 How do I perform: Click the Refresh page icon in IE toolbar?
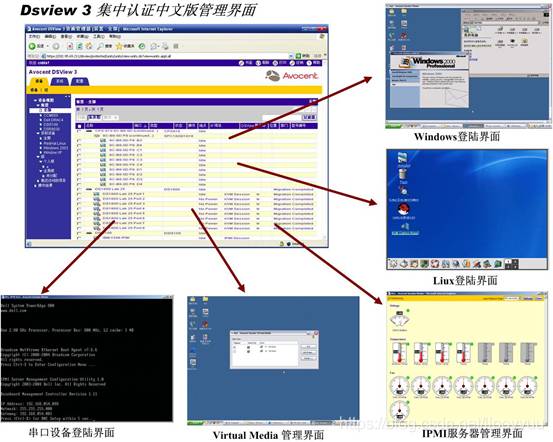(80, 46)
